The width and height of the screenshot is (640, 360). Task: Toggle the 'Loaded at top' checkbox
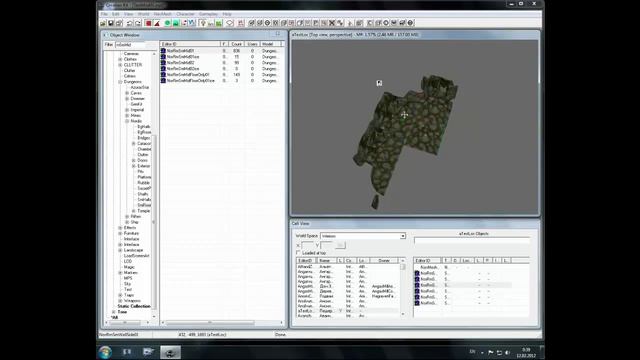pos(298,253)
